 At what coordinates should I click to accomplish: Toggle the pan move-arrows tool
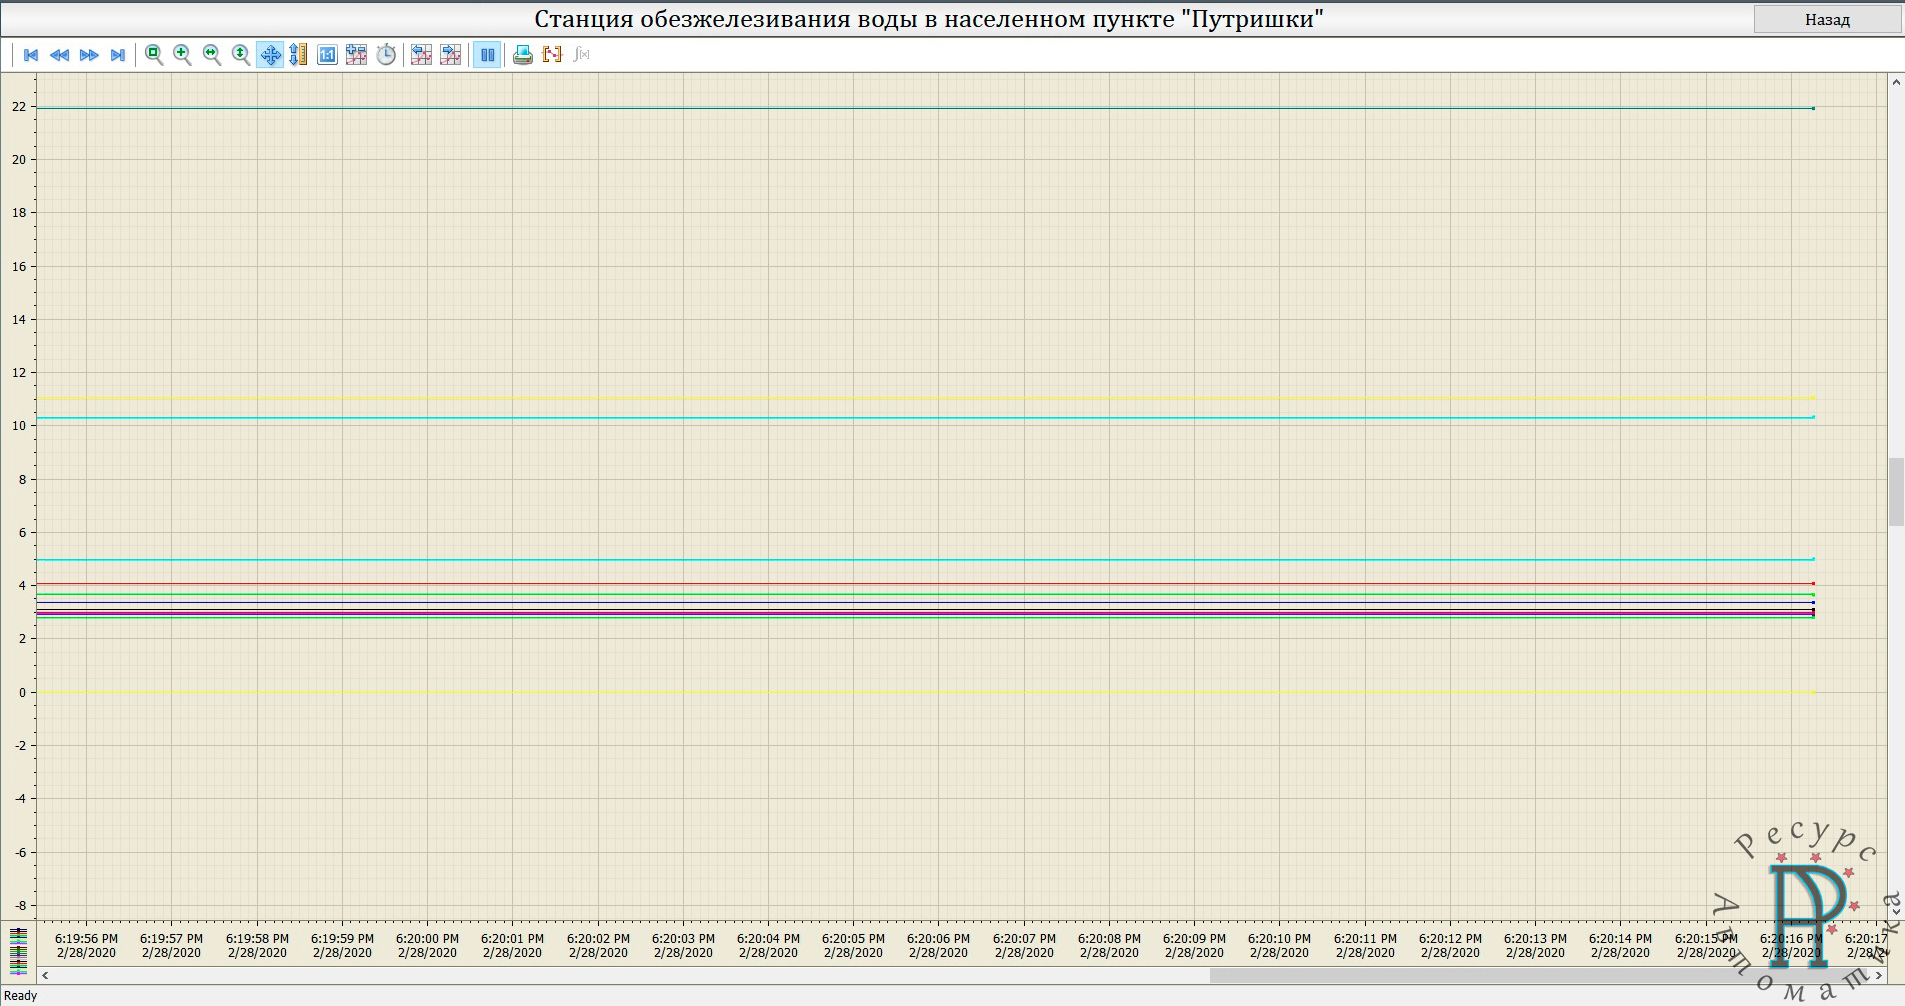tap(270, 55)
